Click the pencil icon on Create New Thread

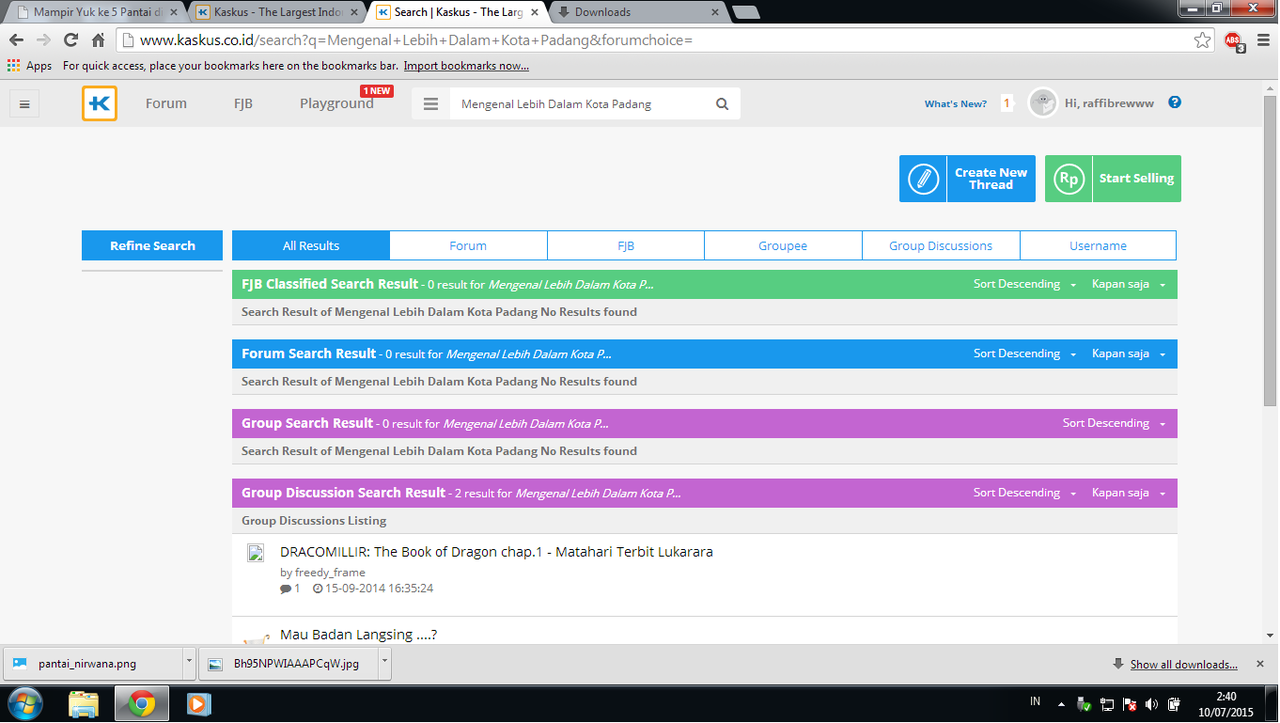click(923, 179)
